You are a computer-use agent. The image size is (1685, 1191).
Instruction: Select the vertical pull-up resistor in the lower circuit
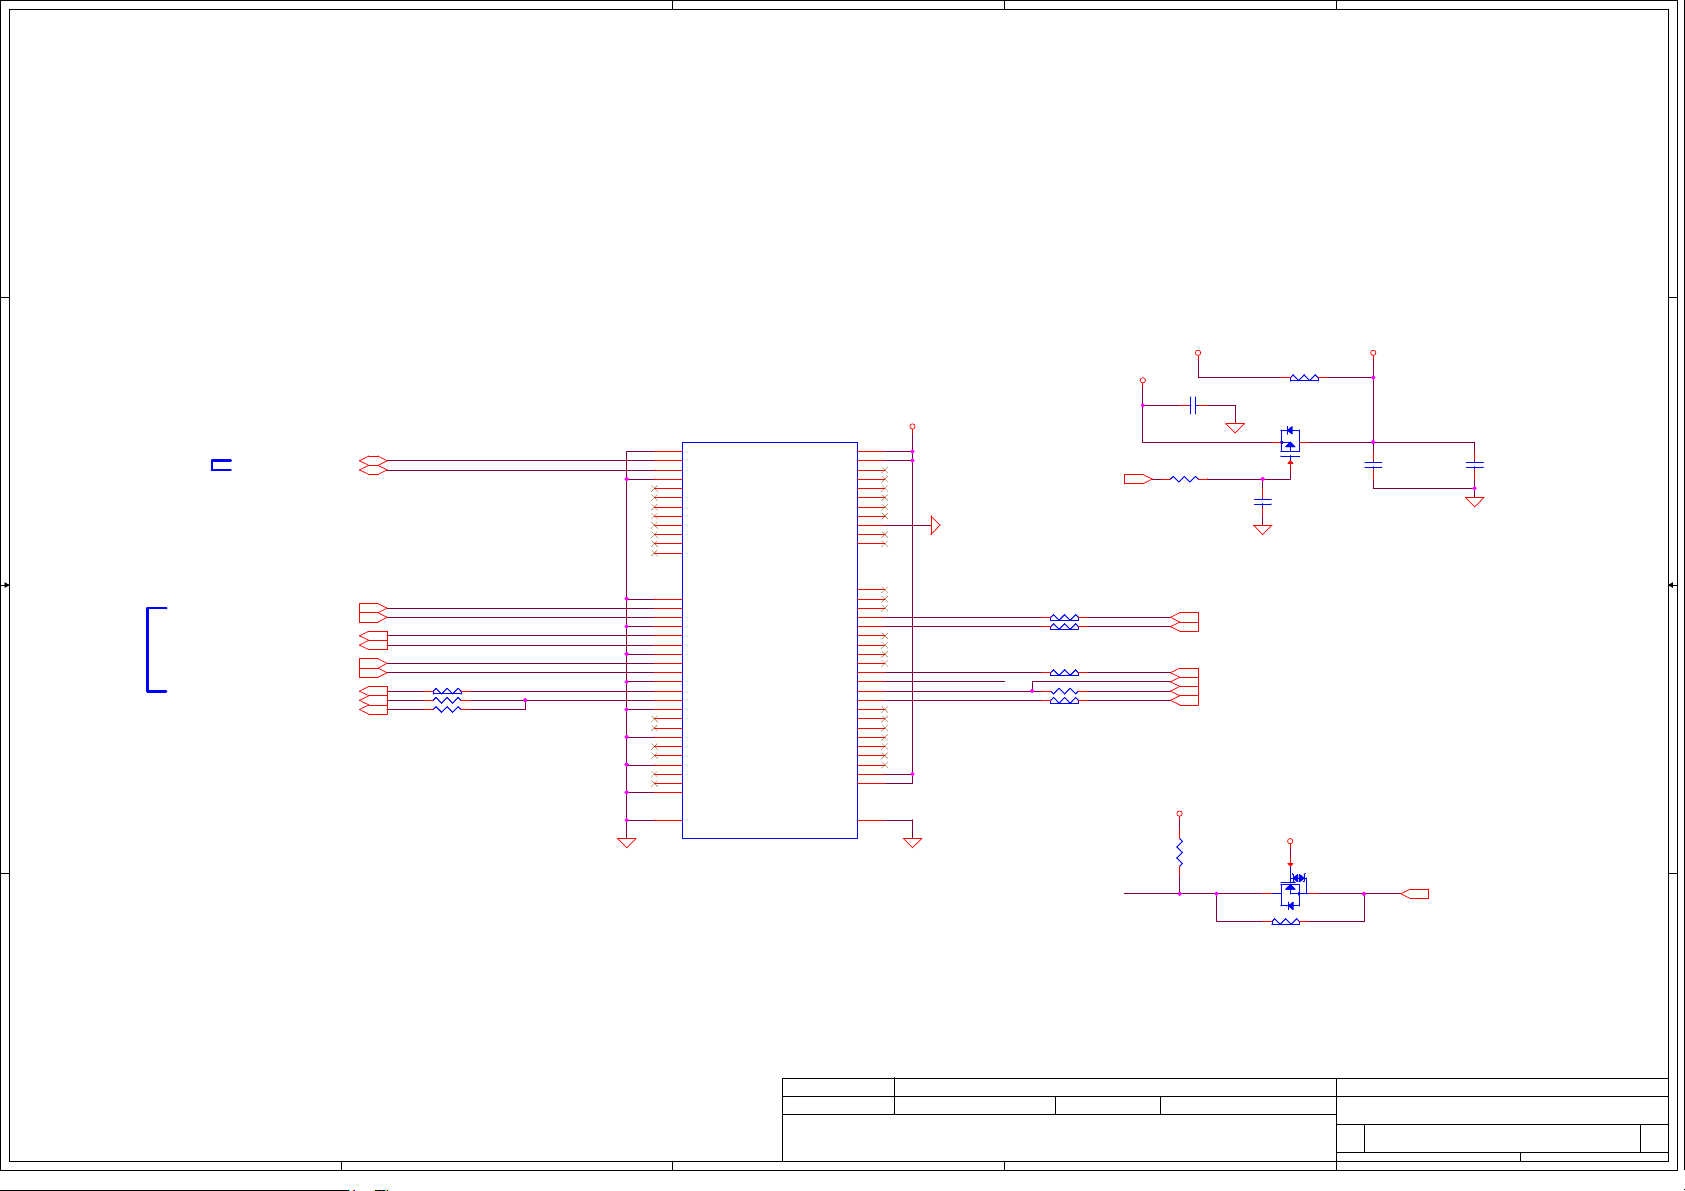coord(1180,853)
